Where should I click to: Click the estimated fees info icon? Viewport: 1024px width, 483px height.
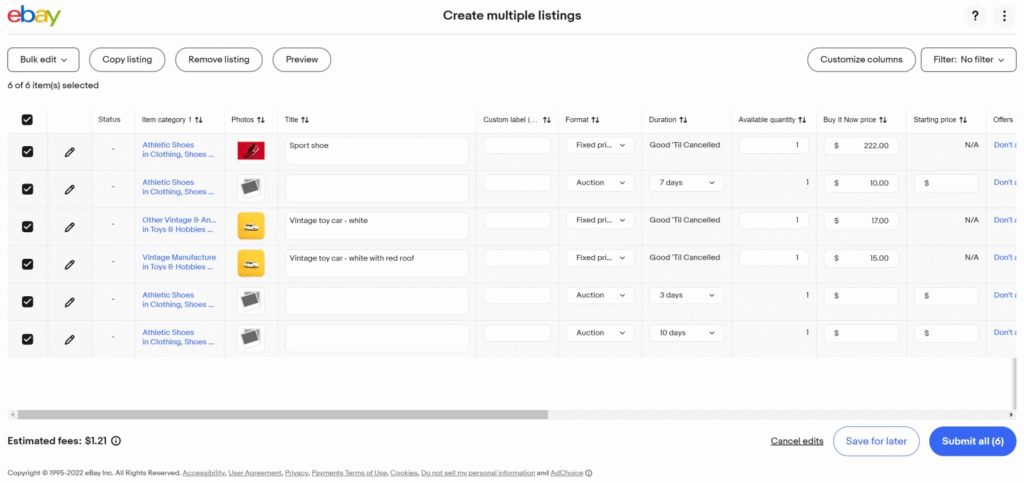[x=116, y=441]
